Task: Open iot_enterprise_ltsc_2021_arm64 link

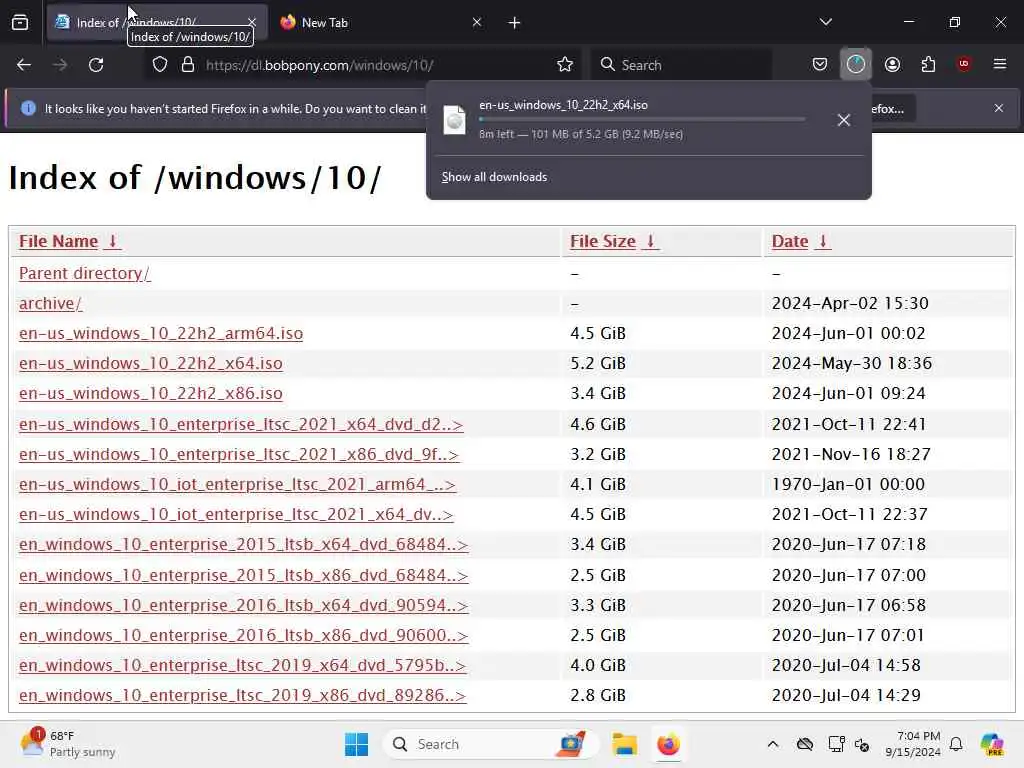Action: (x=237, y=484)
